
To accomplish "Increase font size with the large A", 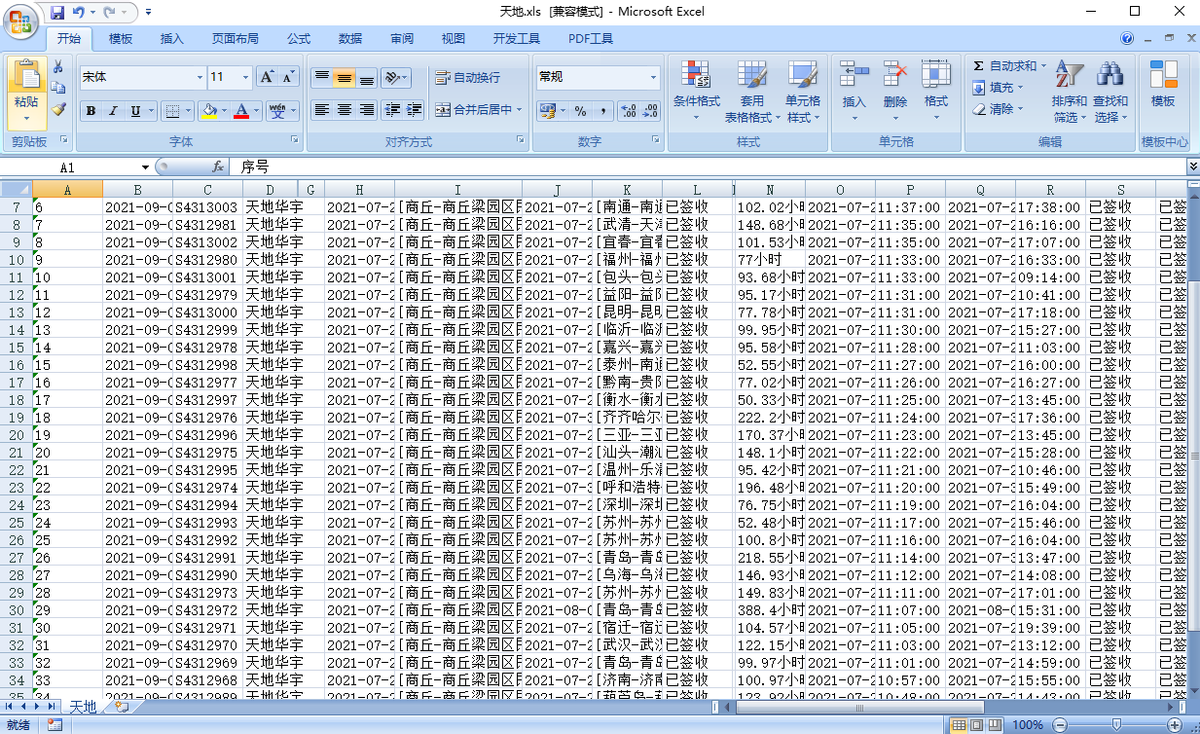I will coord(267,77).
